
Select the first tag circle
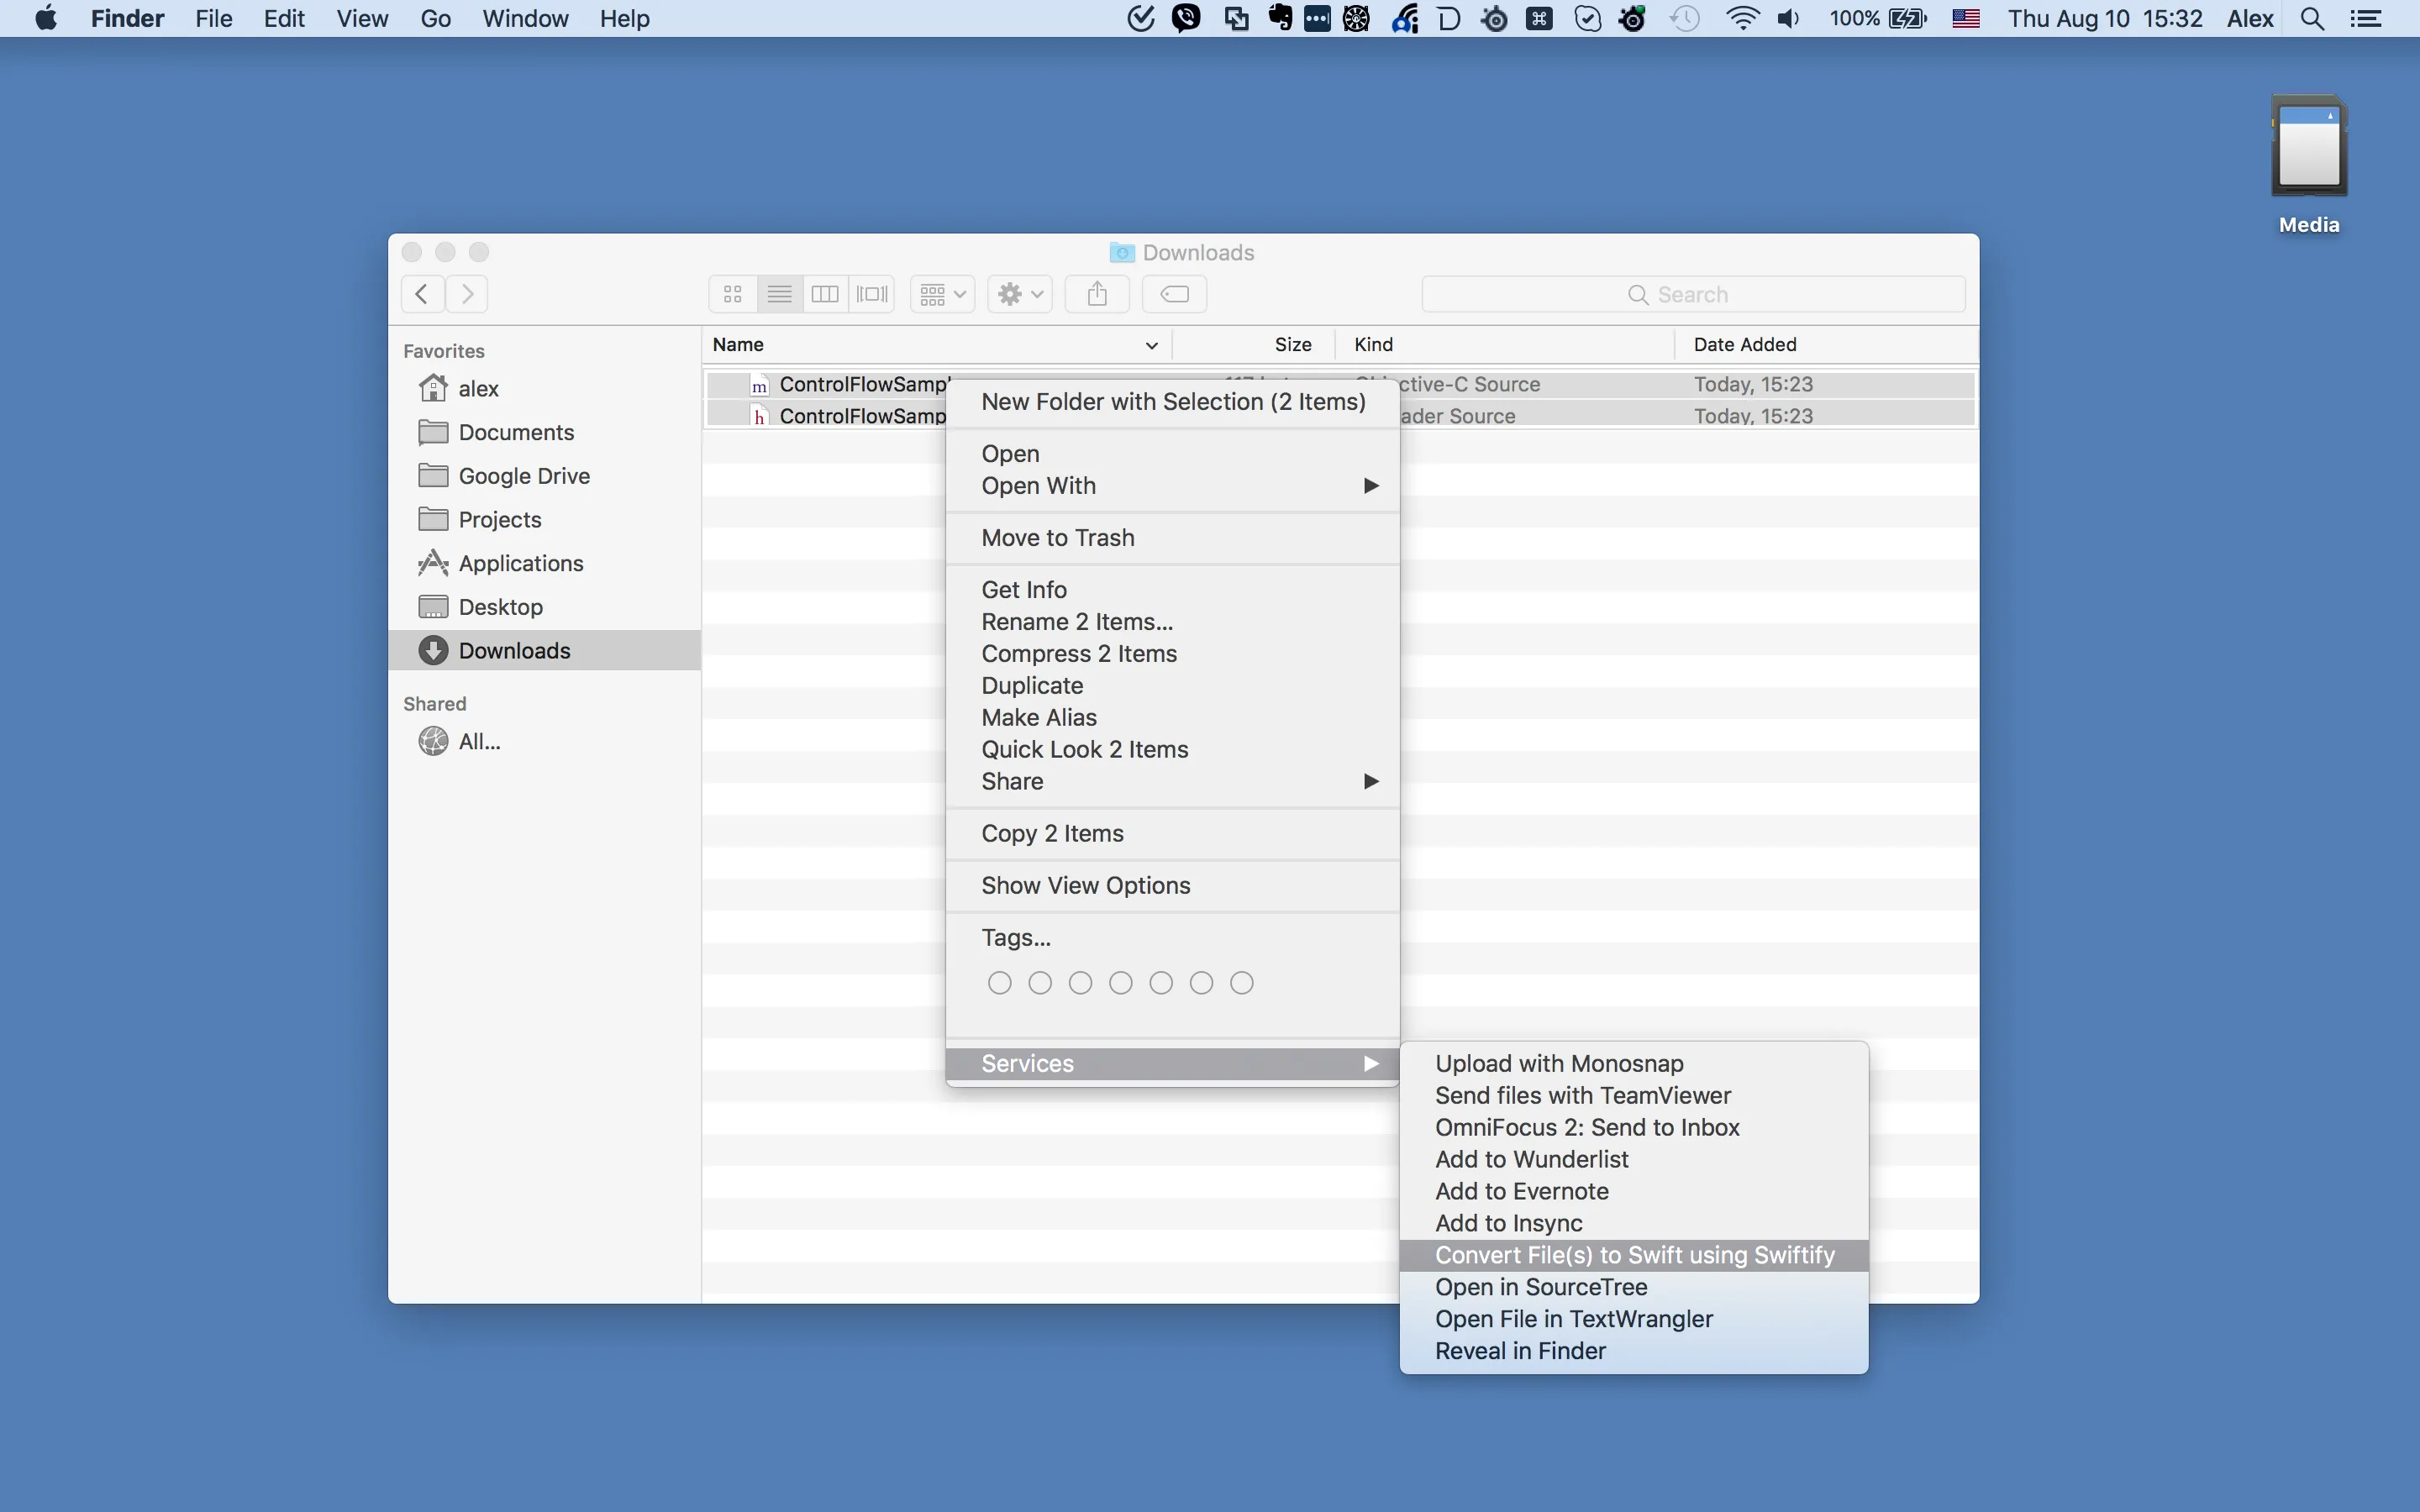(x=999, y=983)
